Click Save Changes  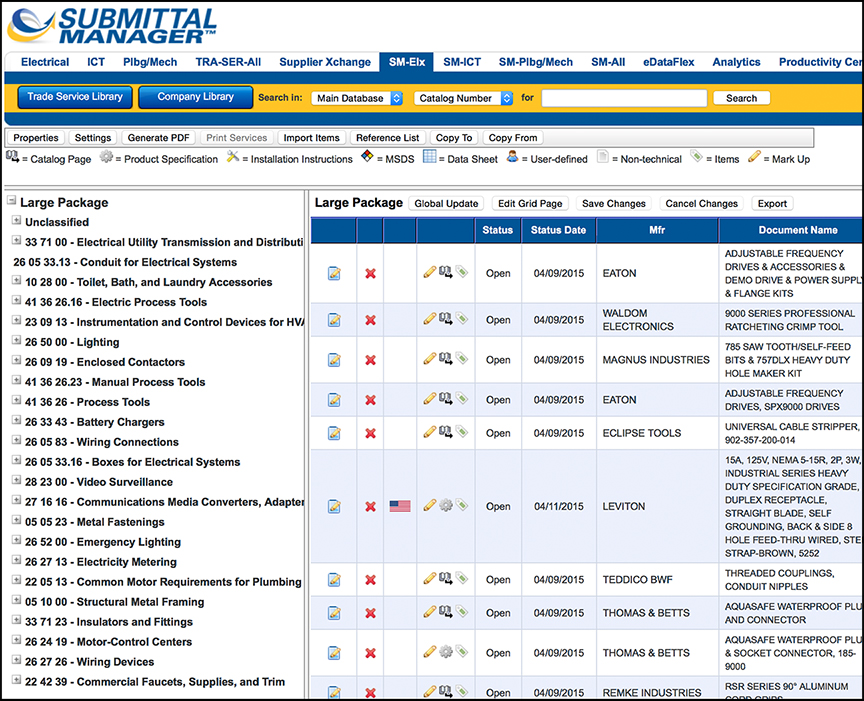tap(614, 203)
